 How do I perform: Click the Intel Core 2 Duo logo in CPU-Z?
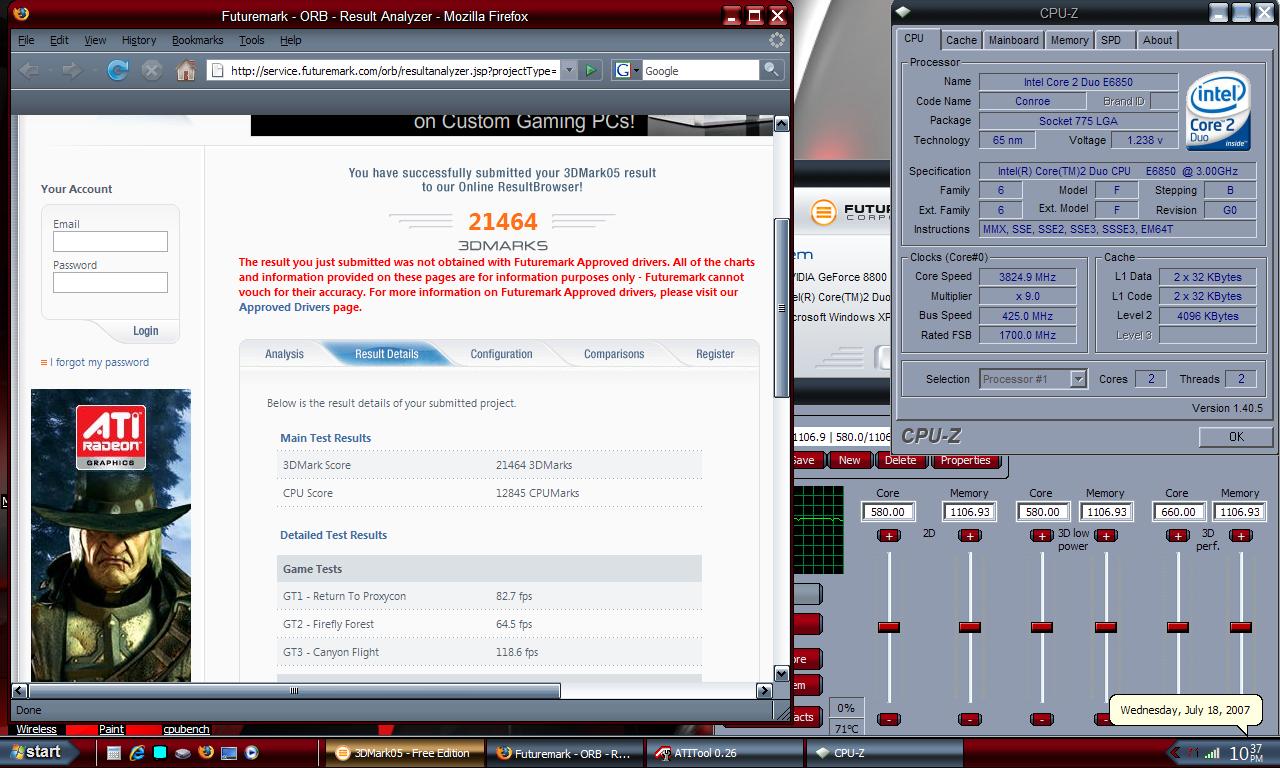click(x=1218, y=112)
